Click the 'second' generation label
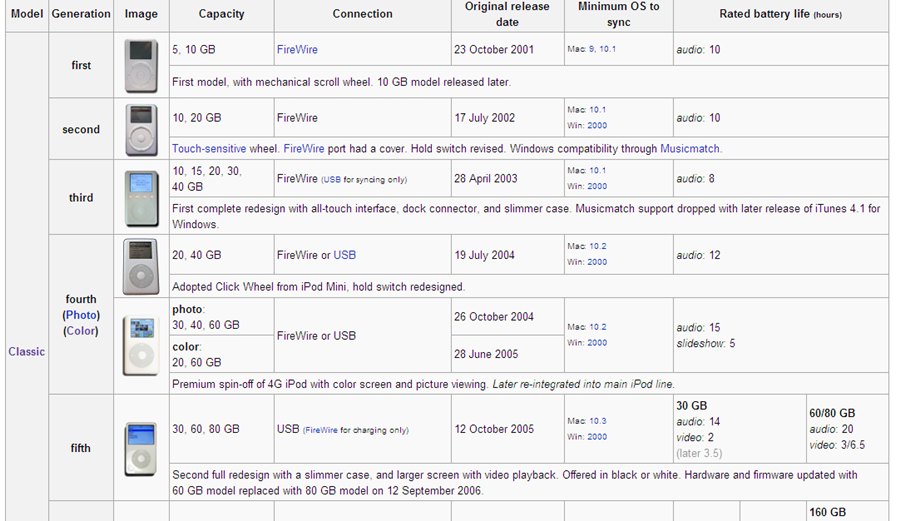This screenshot has width=900, height=521. (x=81, y=130)
